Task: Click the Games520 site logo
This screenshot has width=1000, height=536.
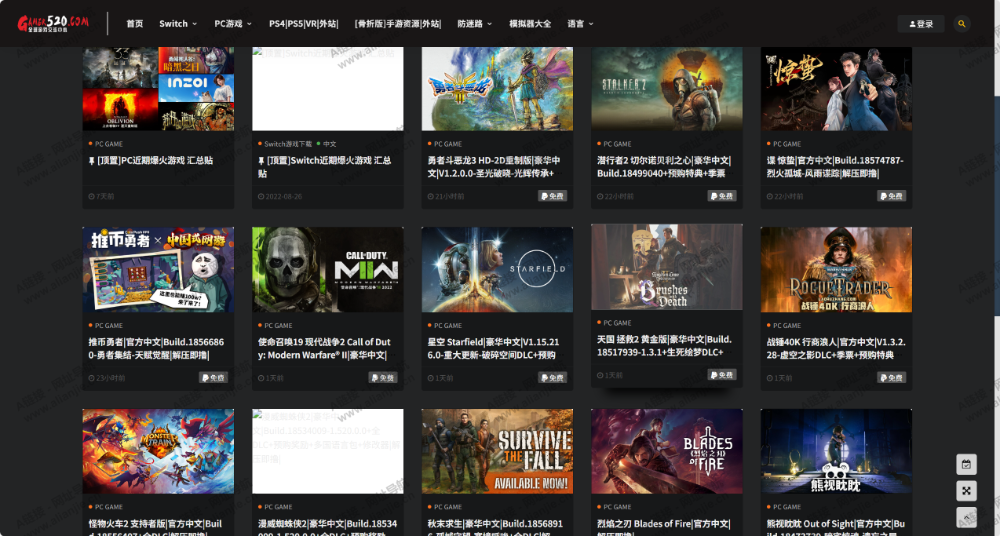Action: click(x=53, y=24)
